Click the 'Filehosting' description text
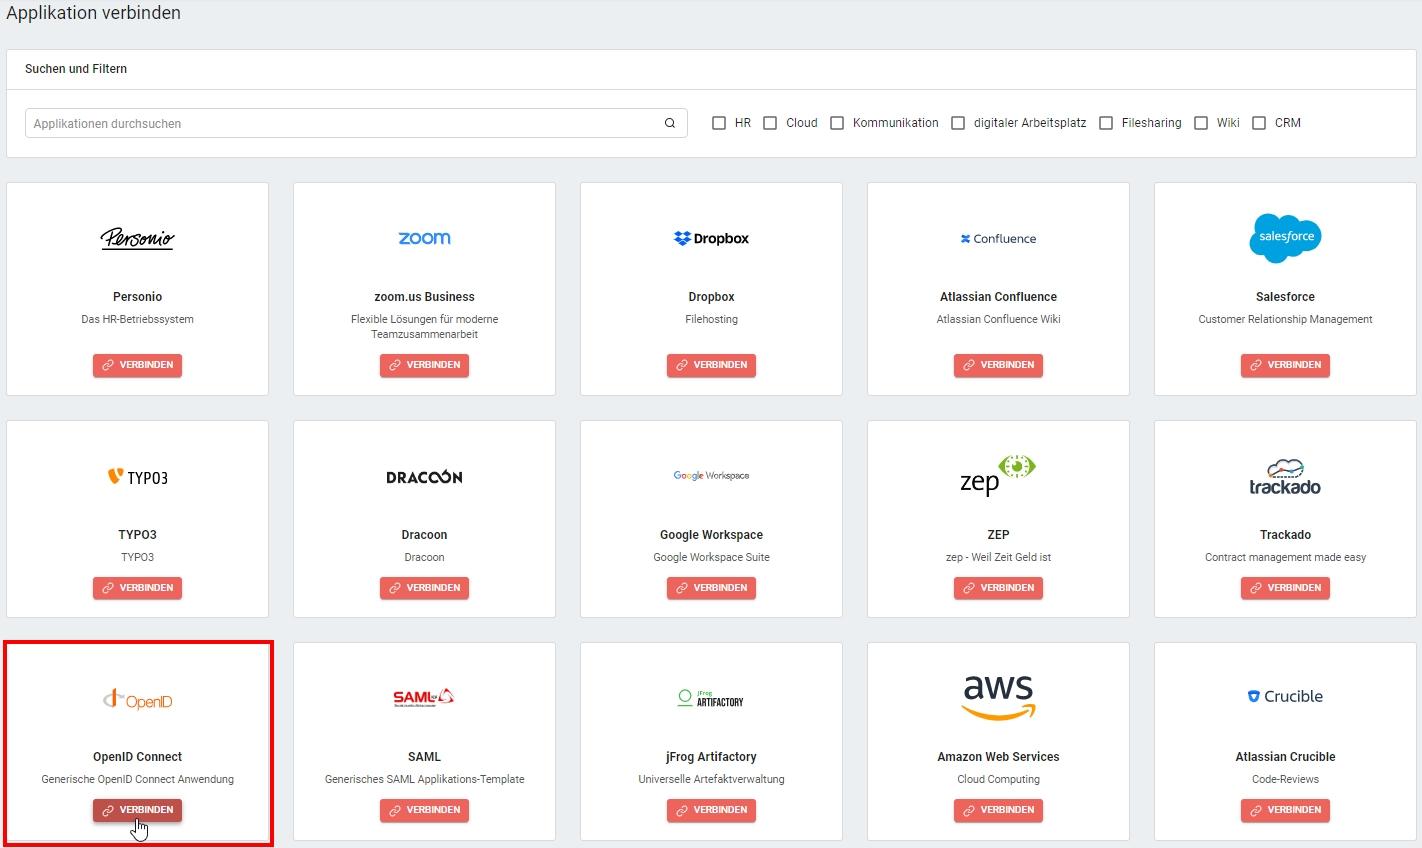 [x=711, y=320]
